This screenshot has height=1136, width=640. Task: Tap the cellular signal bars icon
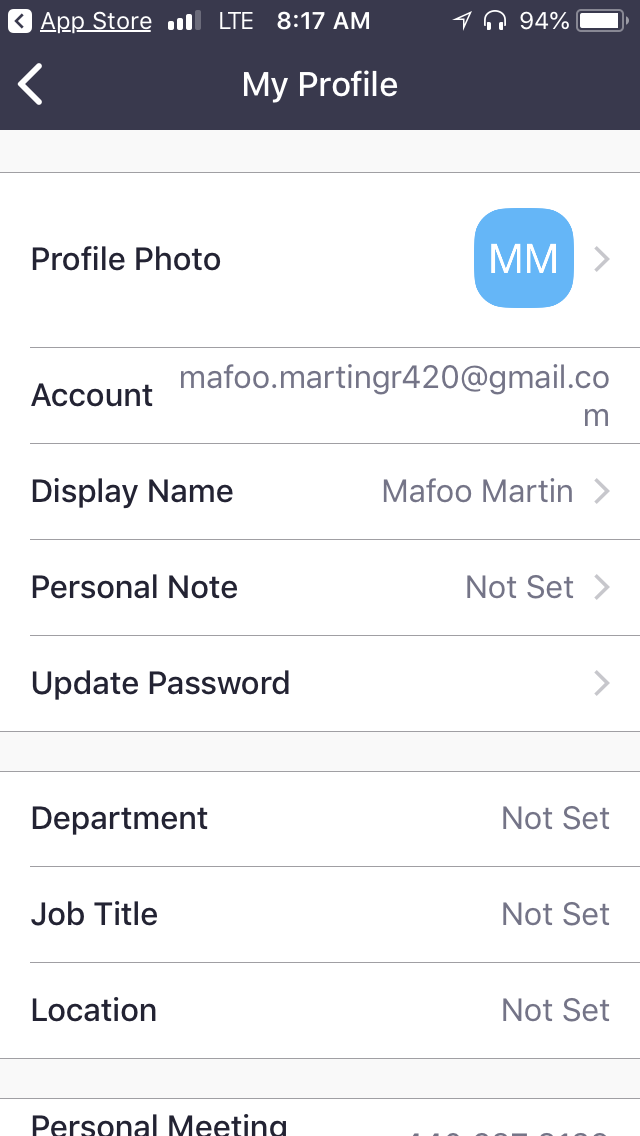click(x=184, y=21)
